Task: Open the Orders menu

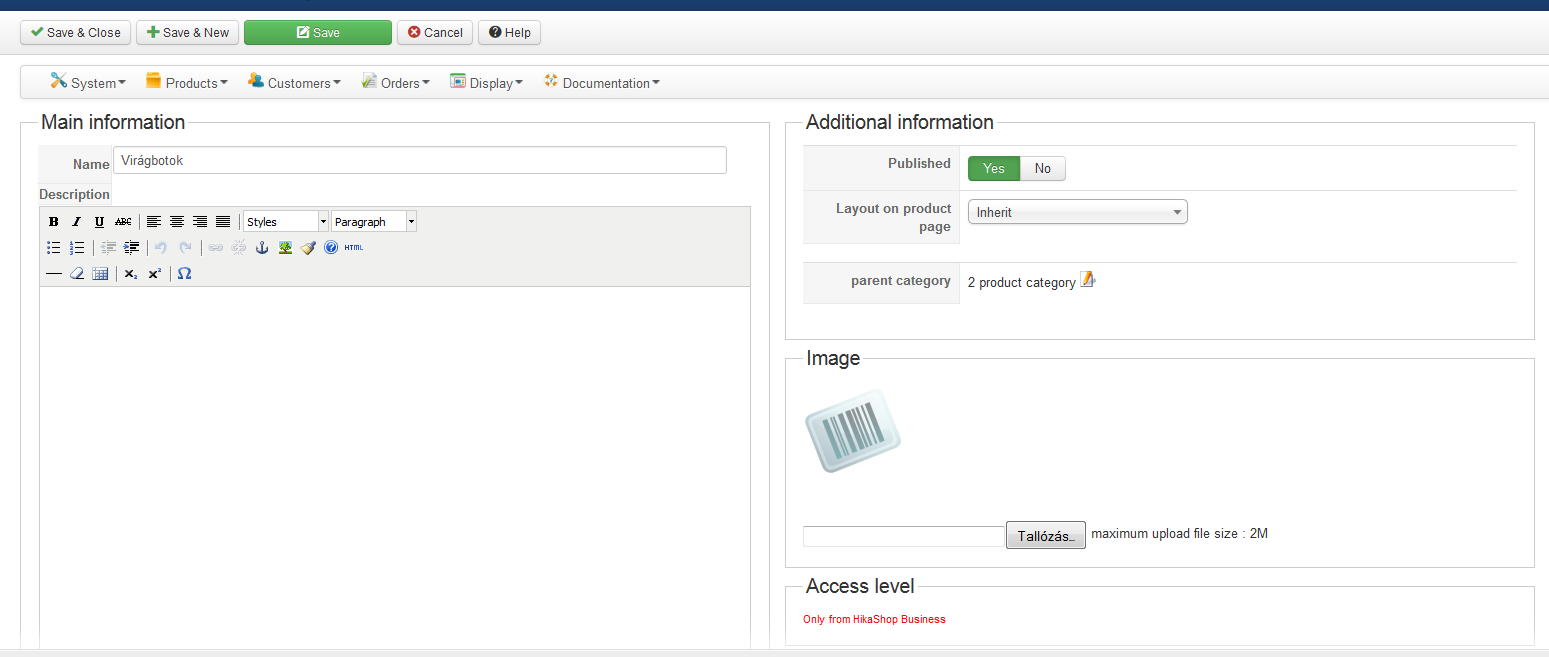Action: click(396, 83)
